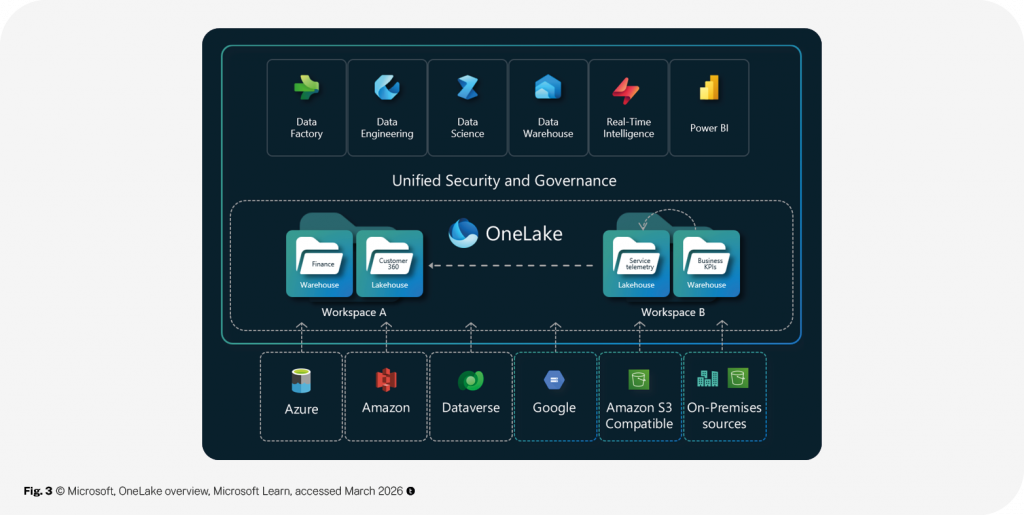Click the Workspace A label
The image size is (1024, 515).
[x=354, y=313]
